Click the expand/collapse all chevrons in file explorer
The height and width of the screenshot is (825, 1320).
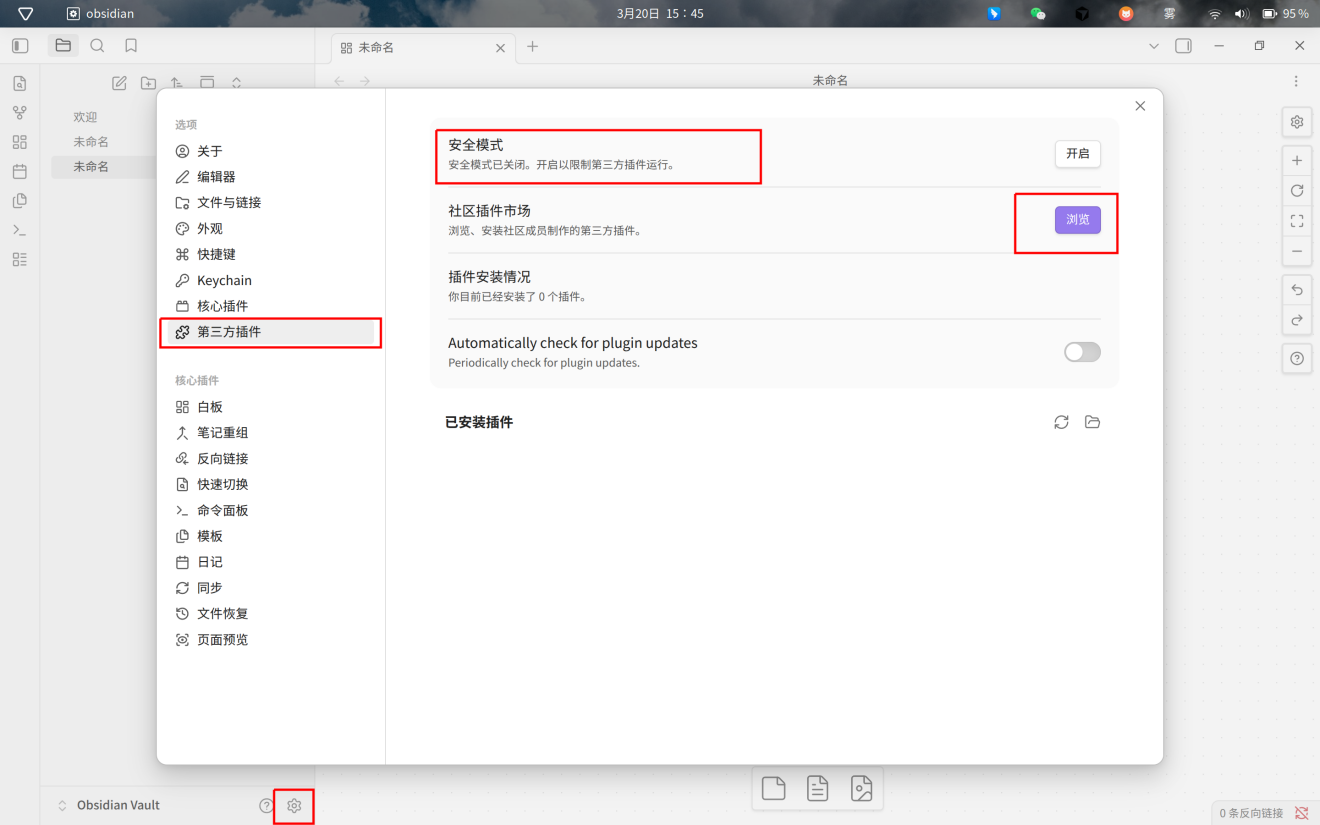coord(237,83)
